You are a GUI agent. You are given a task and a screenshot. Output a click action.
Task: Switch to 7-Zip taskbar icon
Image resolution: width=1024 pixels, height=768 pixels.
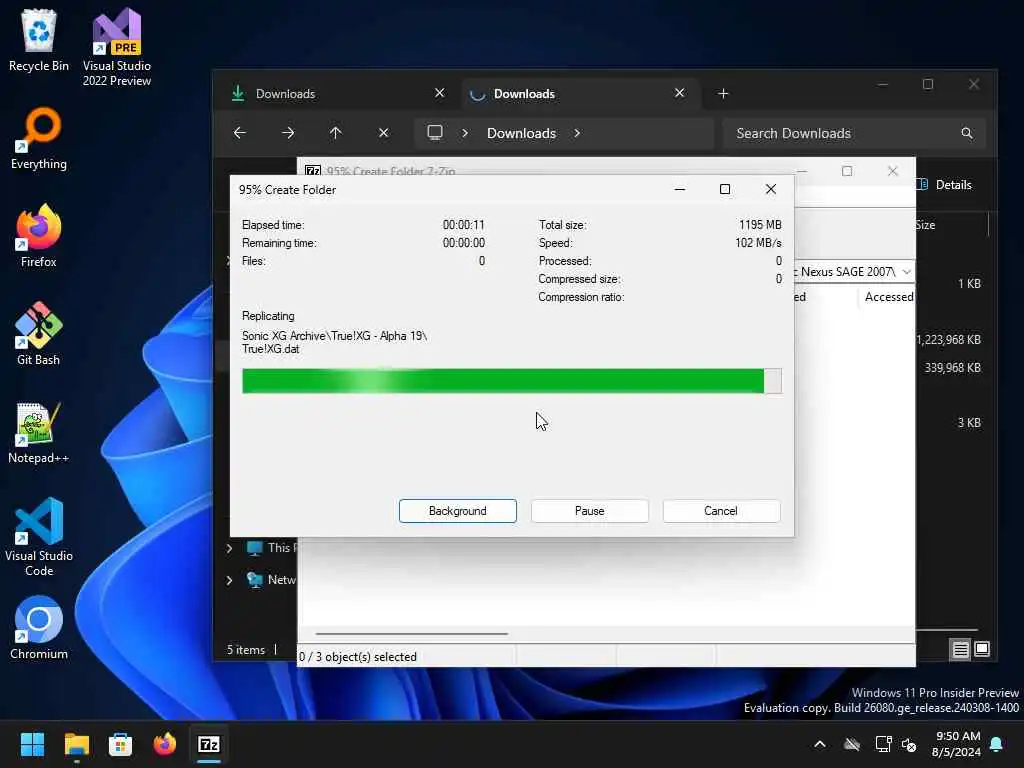tap(209, 744)
